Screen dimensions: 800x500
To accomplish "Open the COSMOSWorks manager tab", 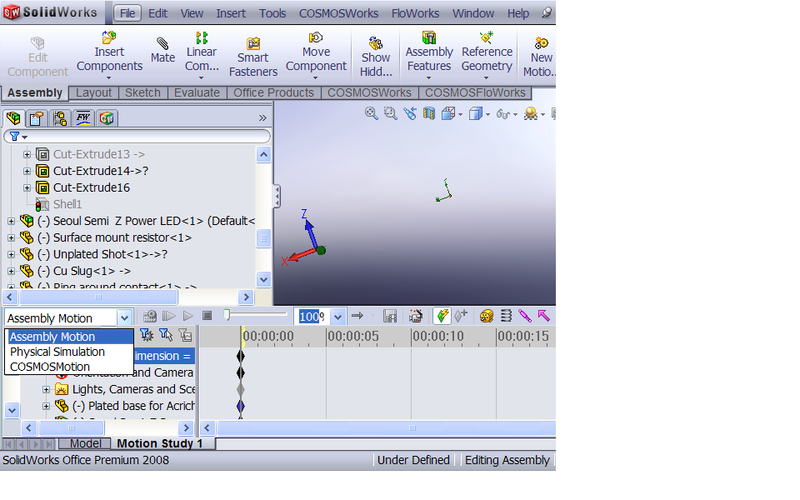I will point(107,118).
